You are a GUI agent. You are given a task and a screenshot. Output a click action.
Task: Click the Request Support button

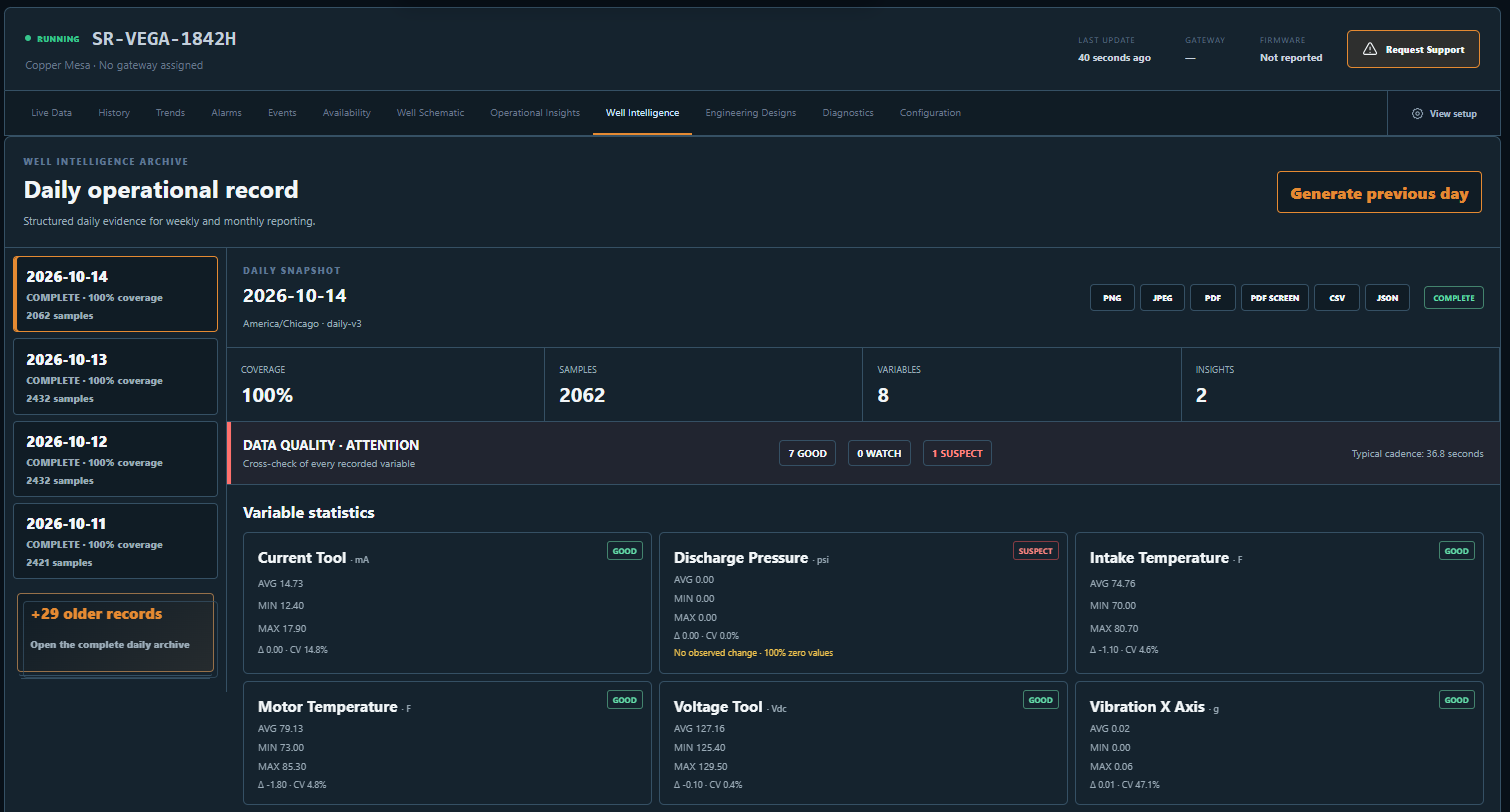[x=1413, y=49]
